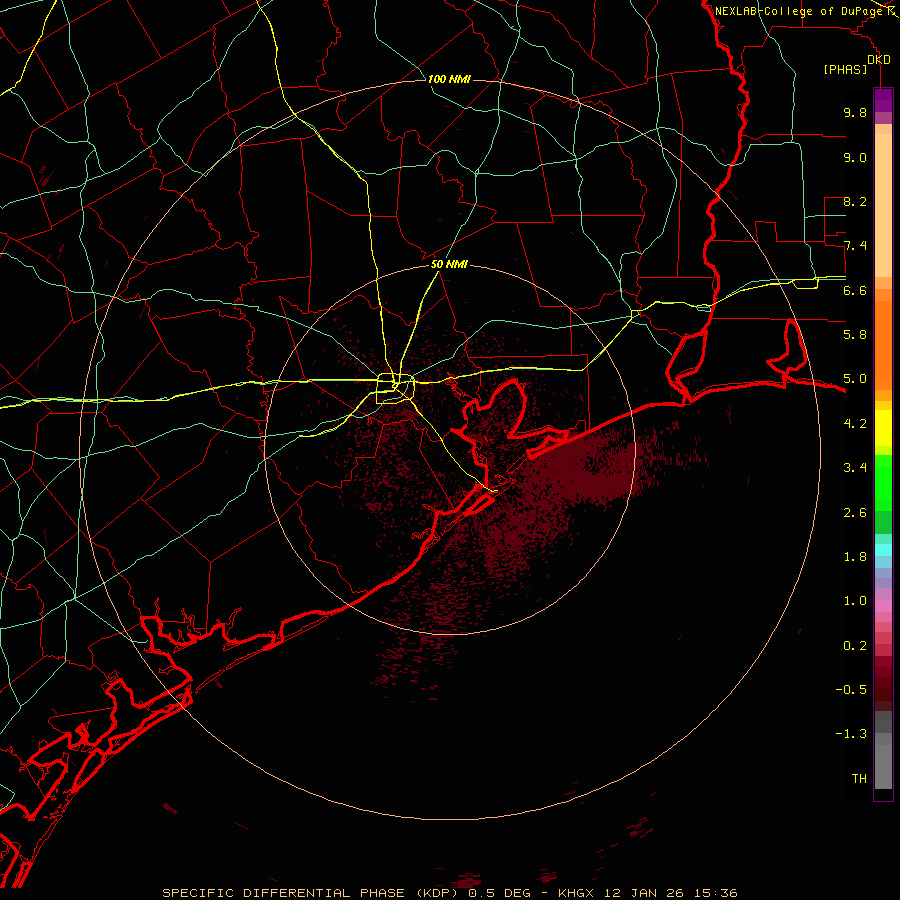Pick the 6.6 scale label
900x900 pixels.
coord(855,290)
